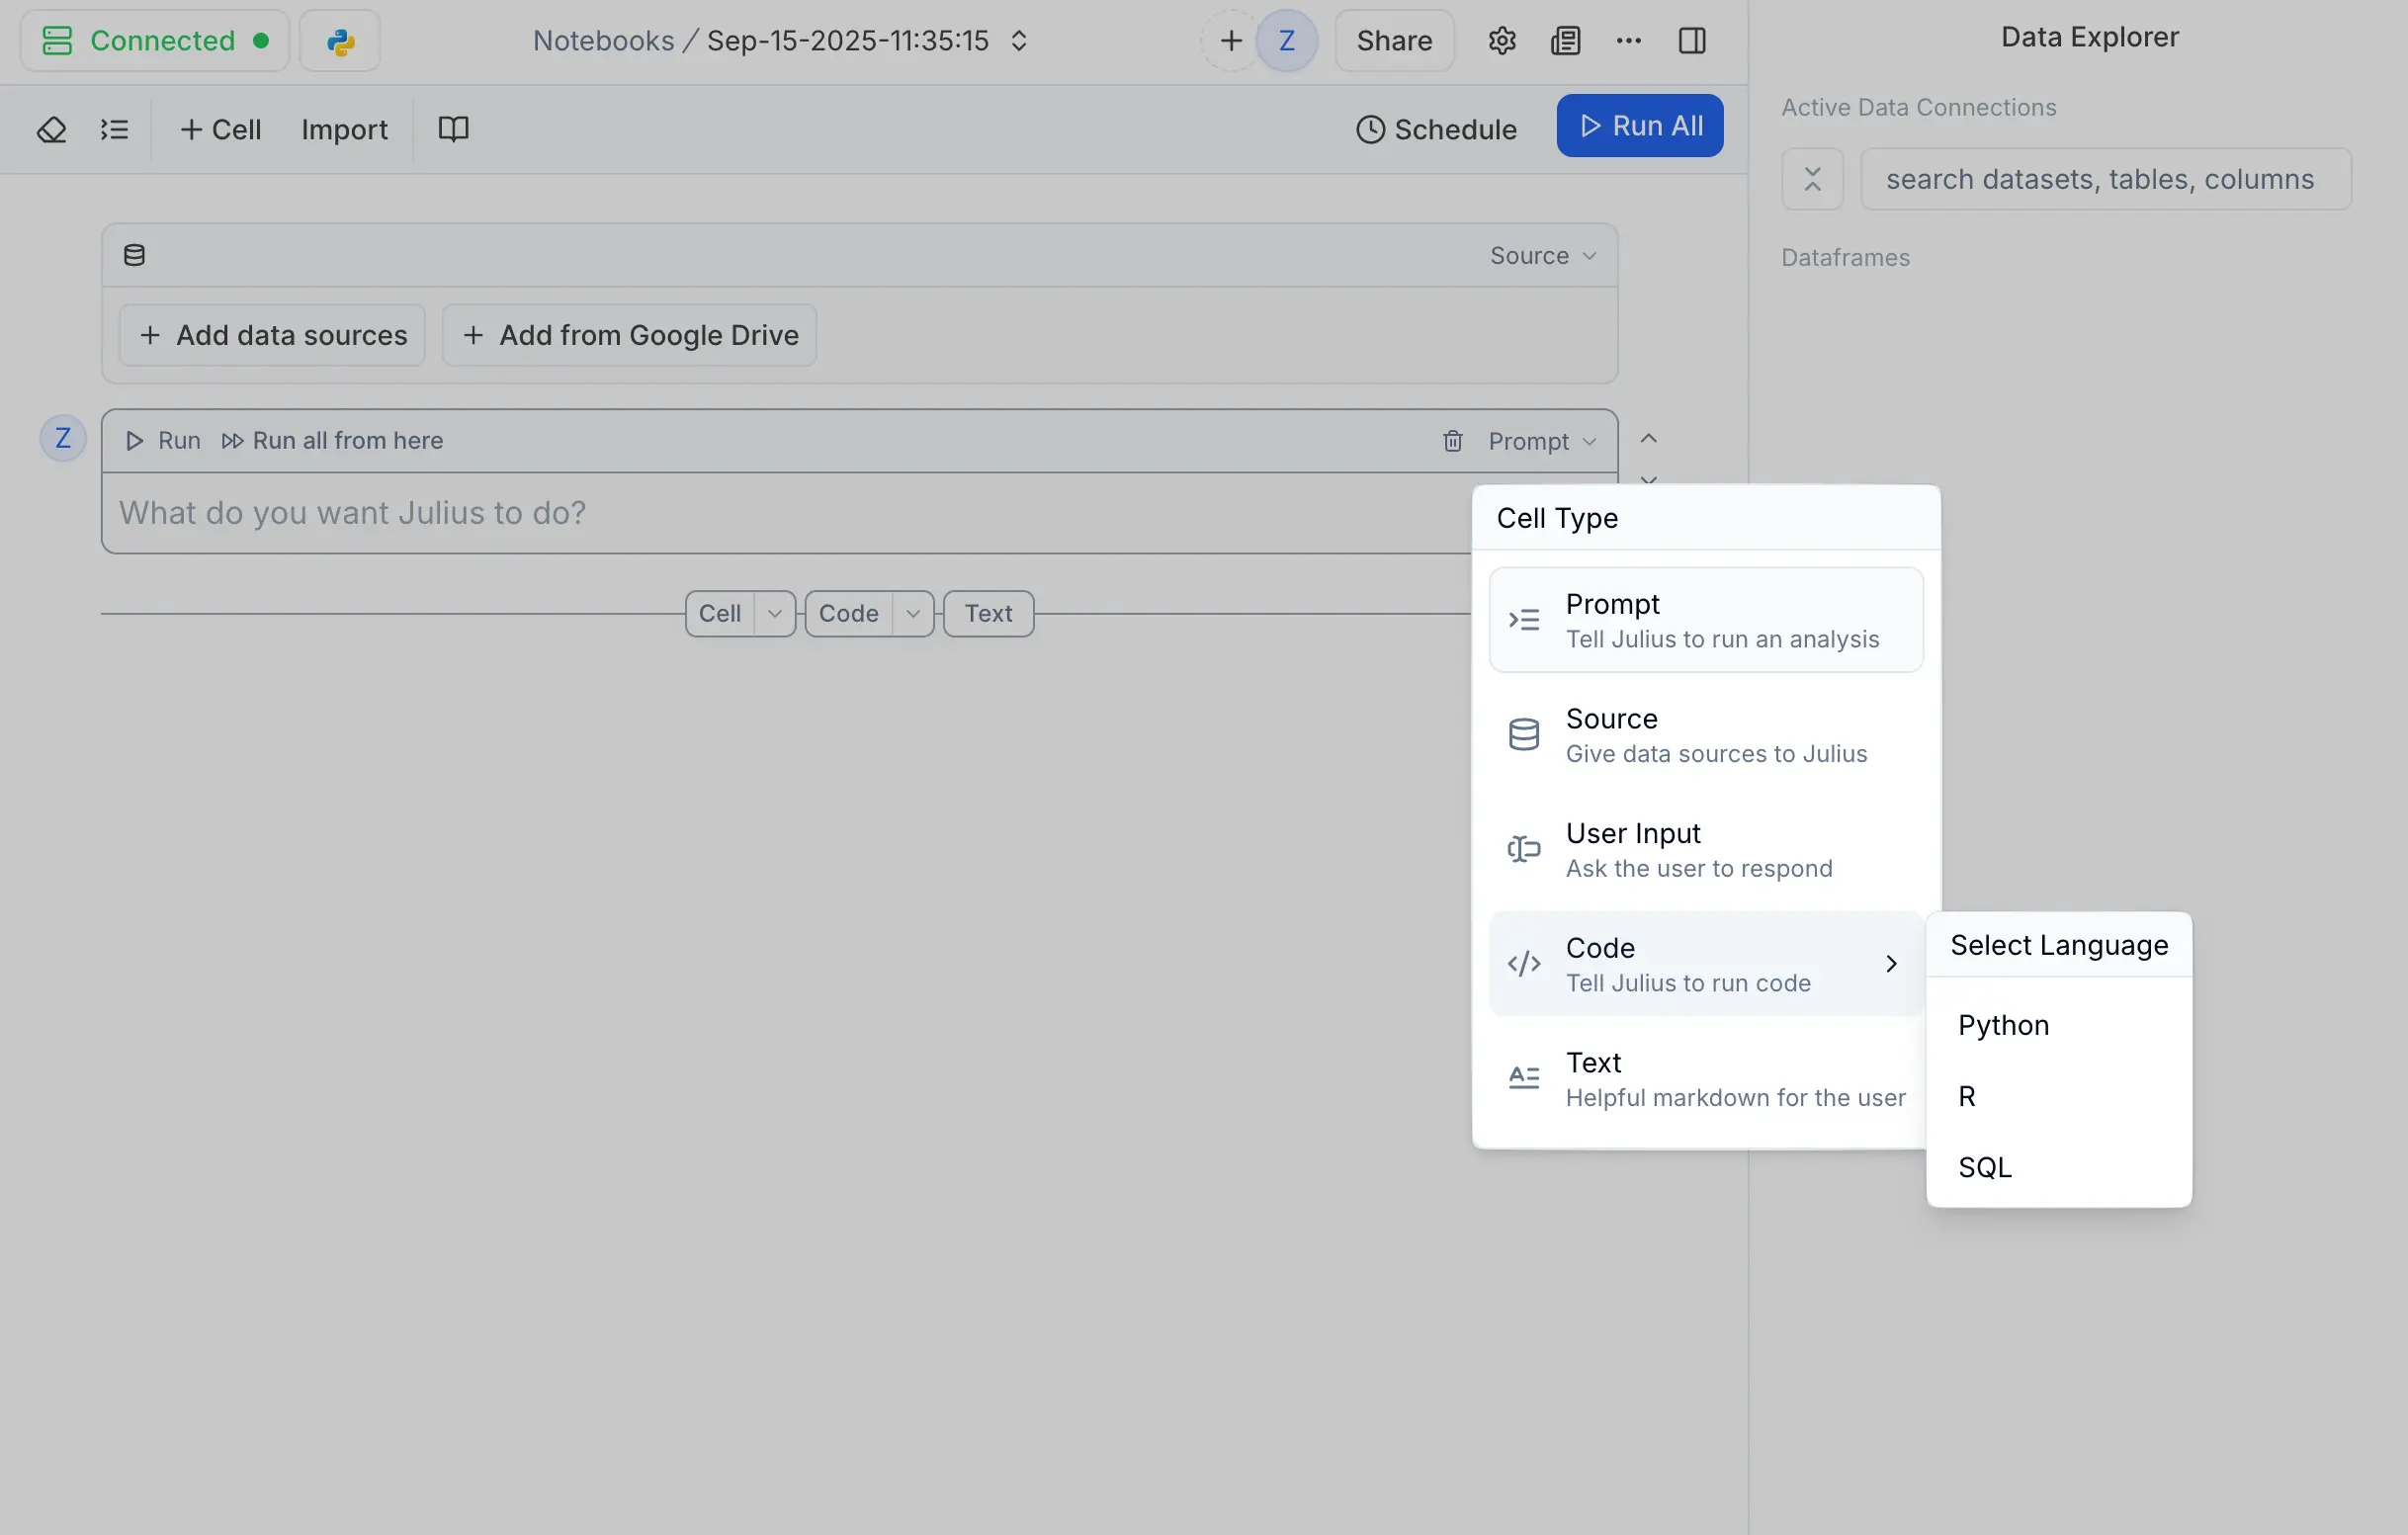The height and width of the screenshot is (1535, 2408).
Task: Expand the Code language dropdown arrow
Action: [912, 614]
